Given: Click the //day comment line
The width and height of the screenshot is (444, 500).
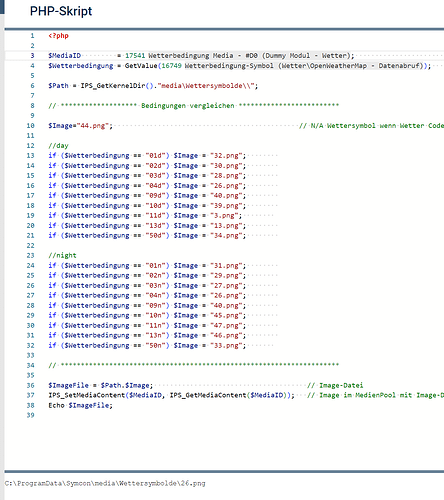Looking at the screenshot, I should tap(58, 146).
